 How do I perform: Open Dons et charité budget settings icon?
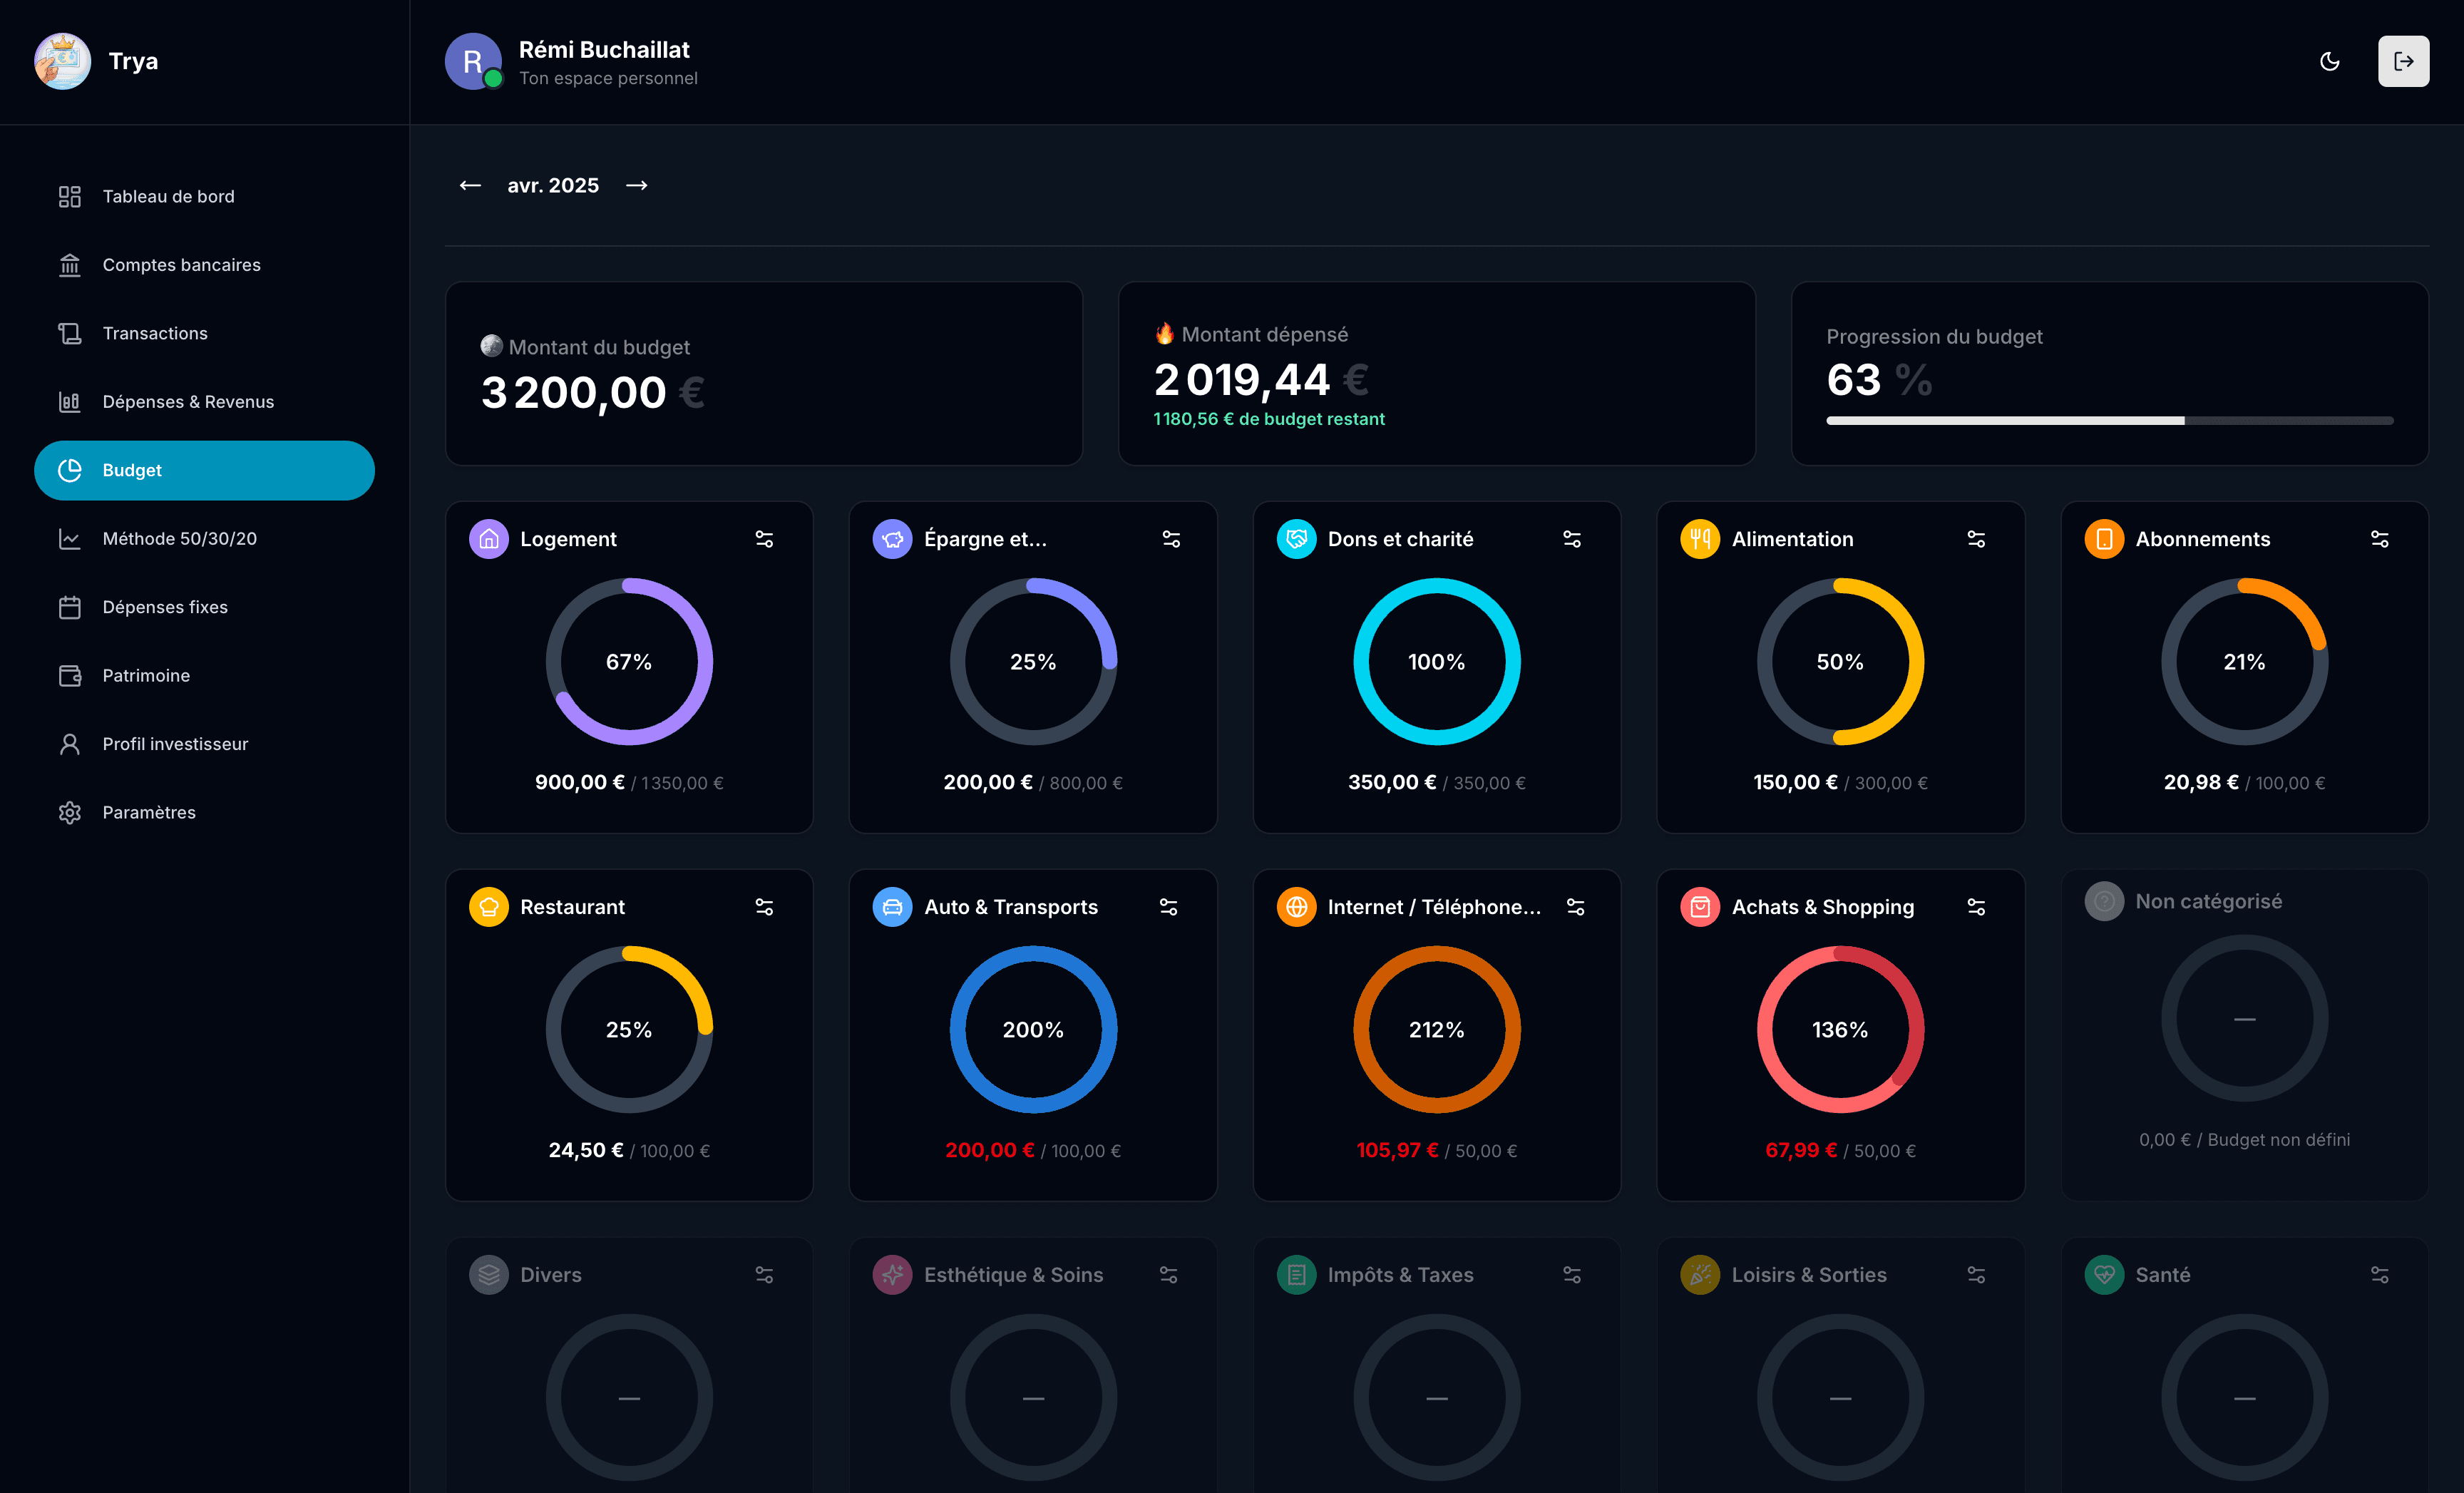coord(1572,539)
